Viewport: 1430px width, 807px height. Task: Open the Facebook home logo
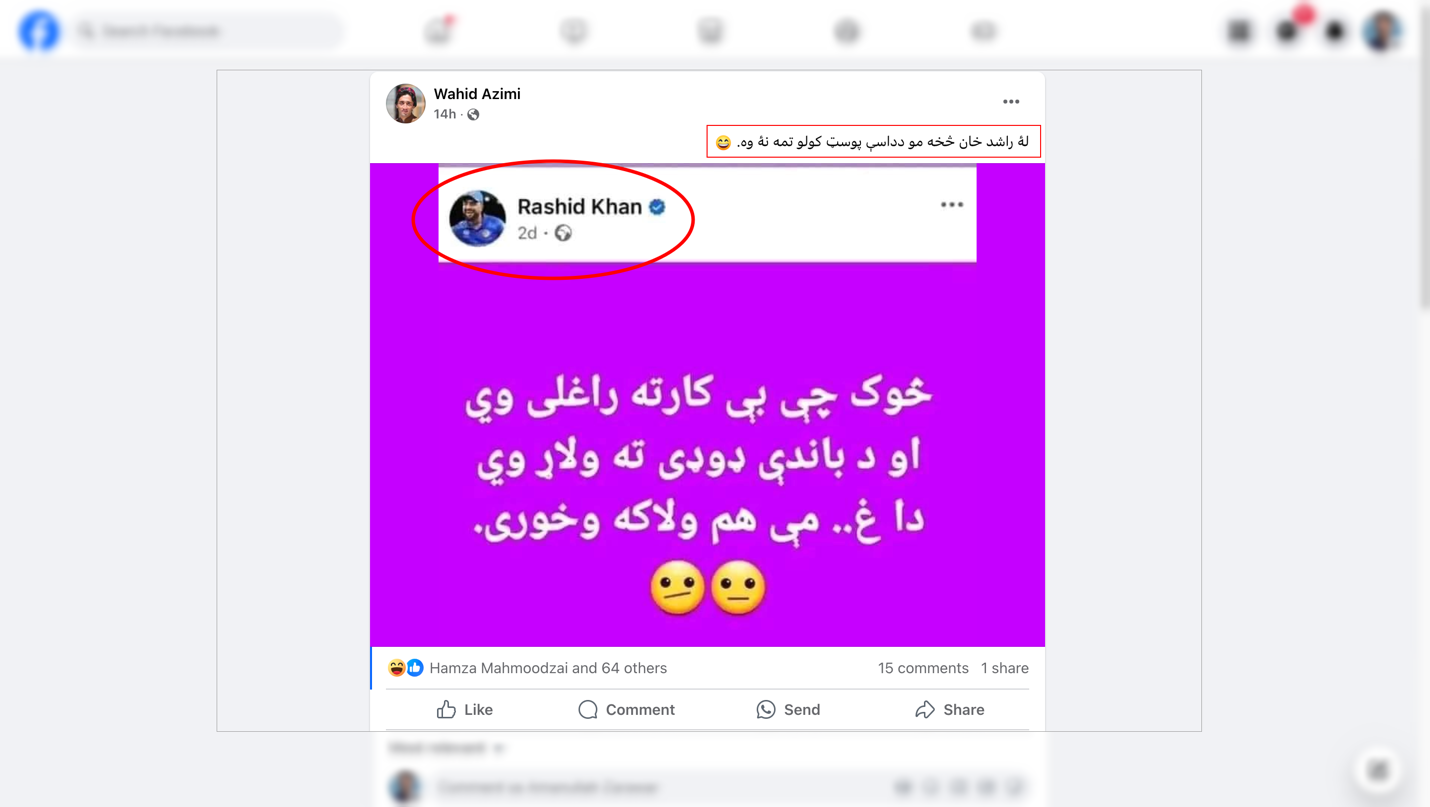pyautogui.click(x=39, y=31)
